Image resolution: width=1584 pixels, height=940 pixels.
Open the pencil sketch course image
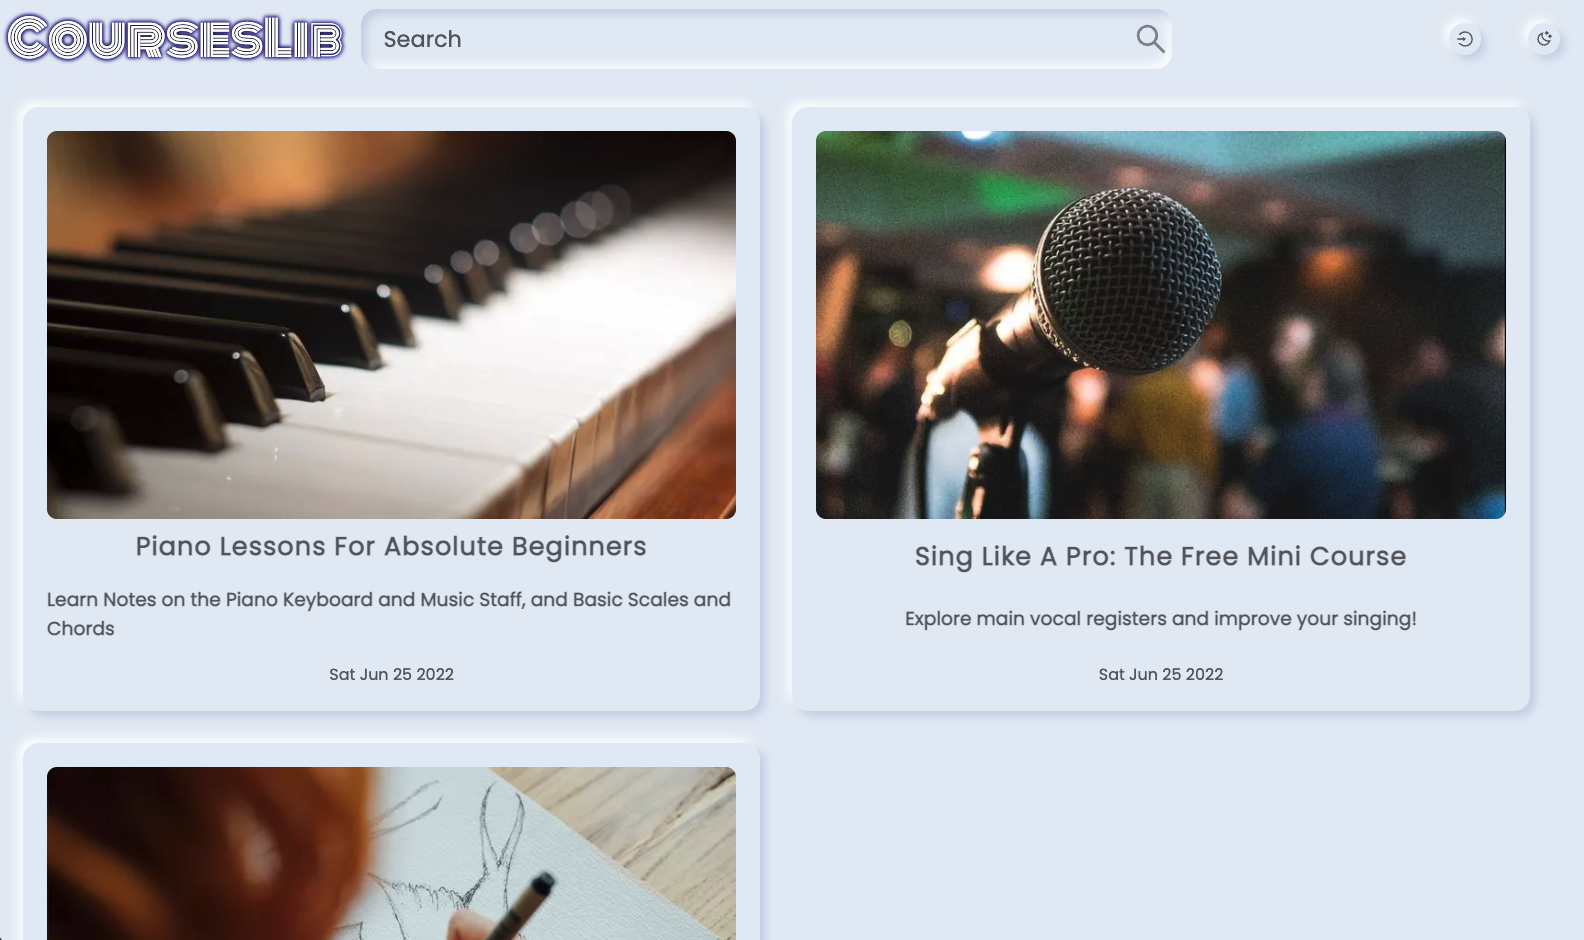tap(391, 853)
